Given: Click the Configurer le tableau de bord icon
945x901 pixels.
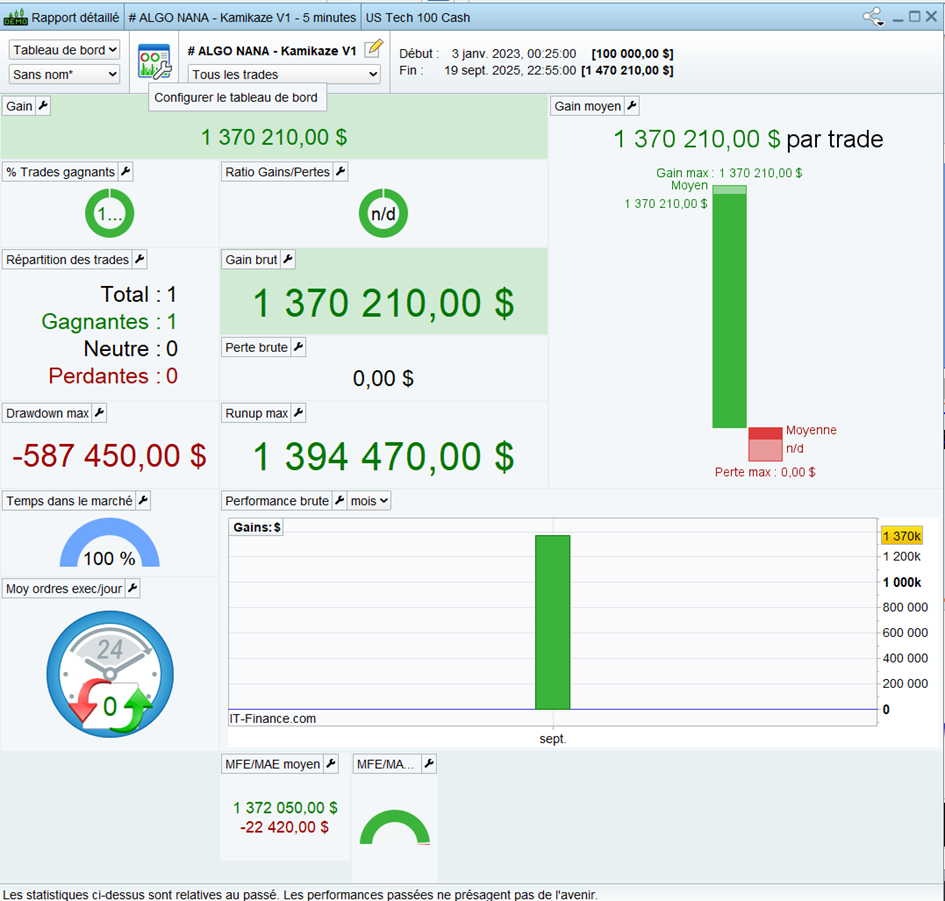Looking at the screenshot, I should [154, 62].
